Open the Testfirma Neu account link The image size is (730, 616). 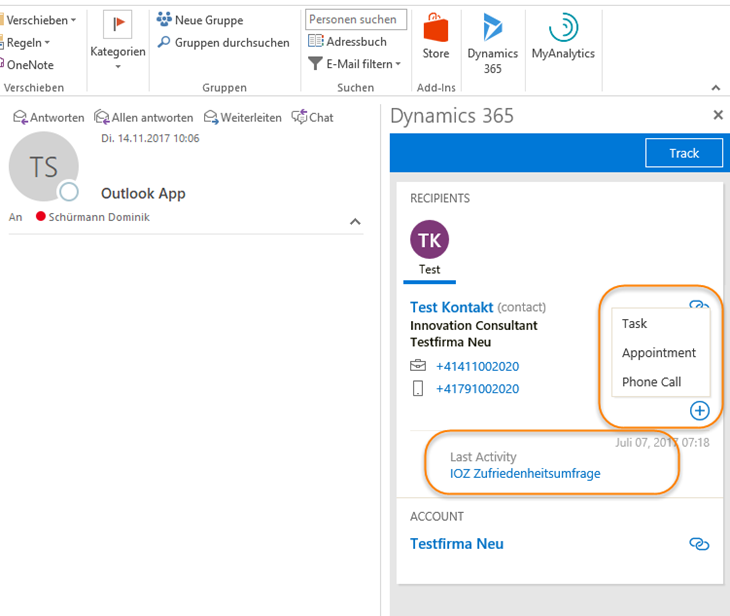[x=457, y=544]
